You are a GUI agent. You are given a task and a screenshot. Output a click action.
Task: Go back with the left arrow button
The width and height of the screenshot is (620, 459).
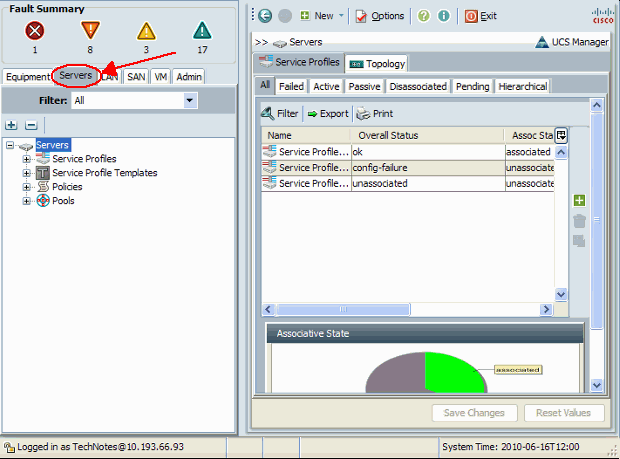[x=265, y=16]
